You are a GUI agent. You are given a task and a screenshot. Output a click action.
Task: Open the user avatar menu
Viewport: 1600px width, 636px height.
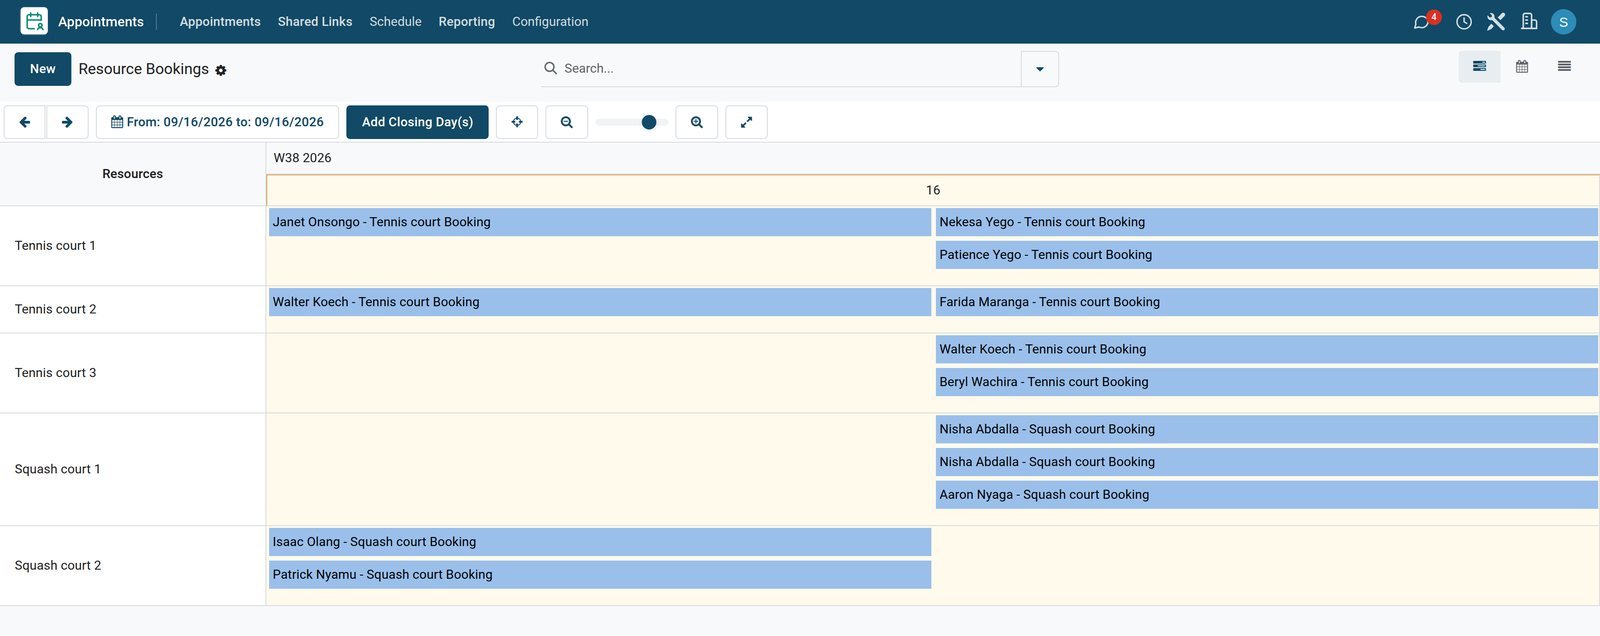(1563, 22)
